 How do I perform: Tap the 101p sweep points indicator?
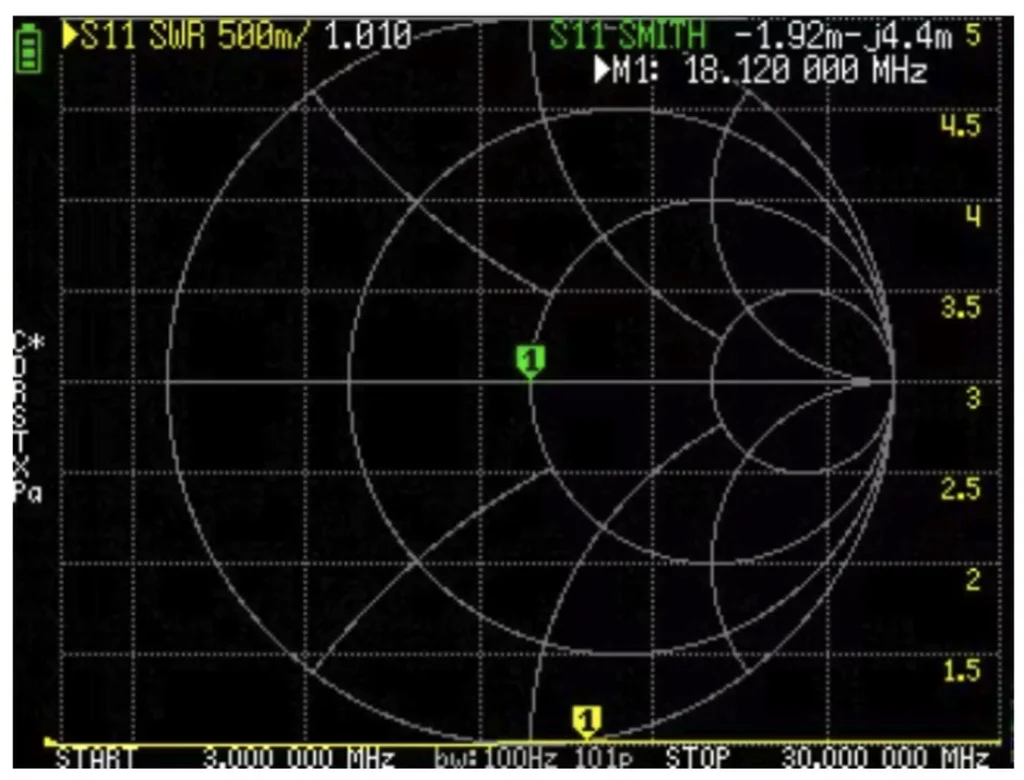[603, 758]
